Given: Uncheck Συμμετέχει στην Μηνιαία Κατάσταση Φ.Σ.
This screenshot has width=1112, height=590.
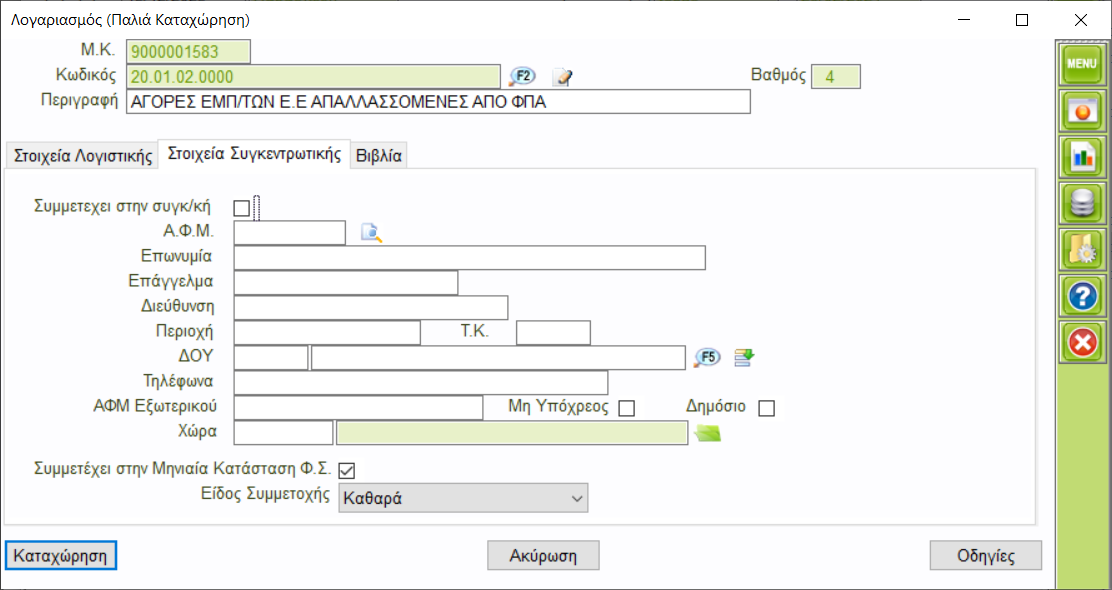Looking at the screenshot, I should [347, 469].
